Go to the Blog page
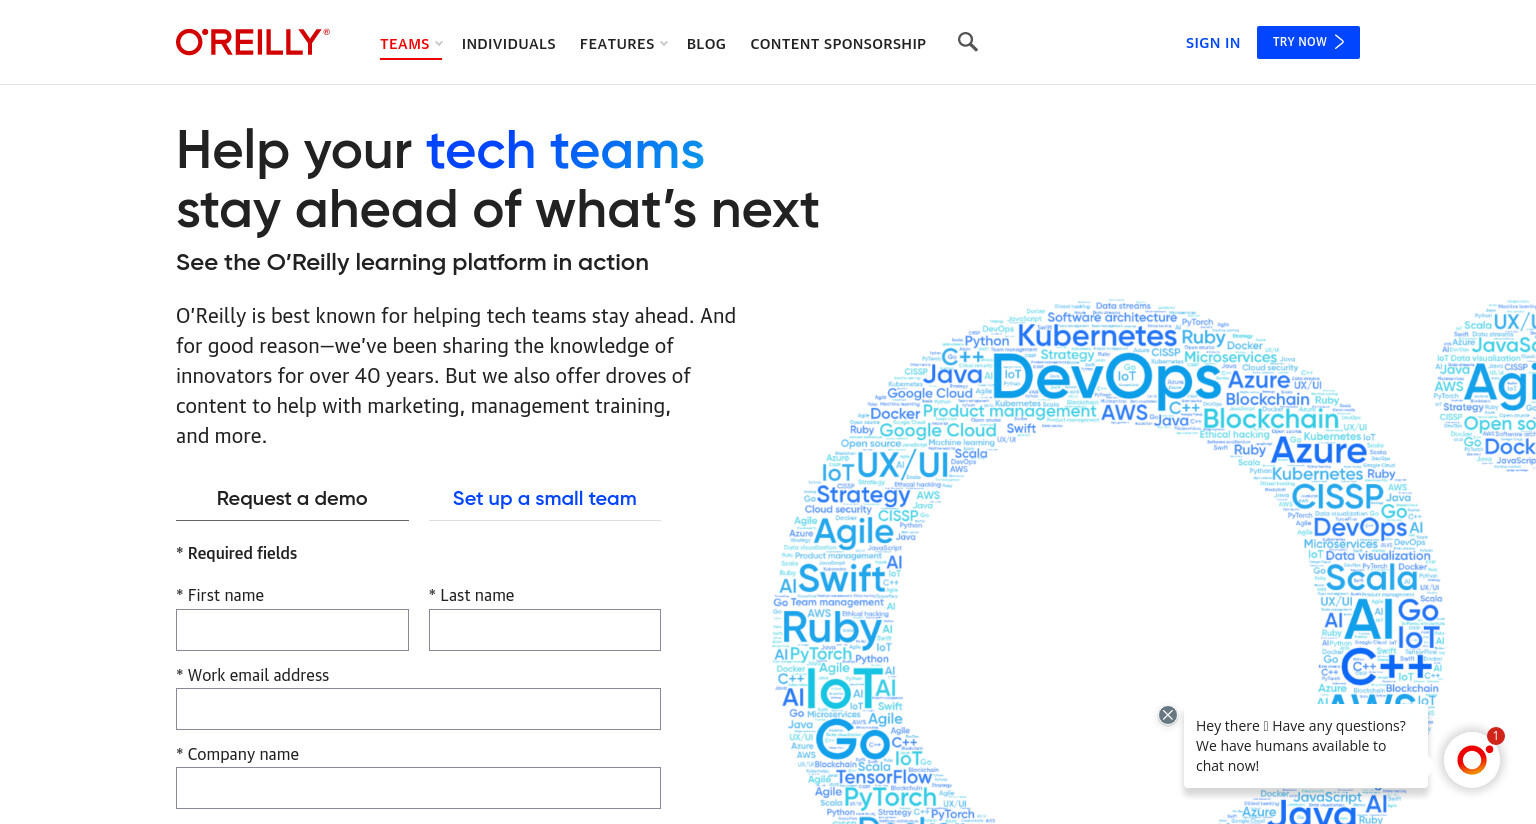This screenshot has height=824, width=1536. [x=706, y=44]
